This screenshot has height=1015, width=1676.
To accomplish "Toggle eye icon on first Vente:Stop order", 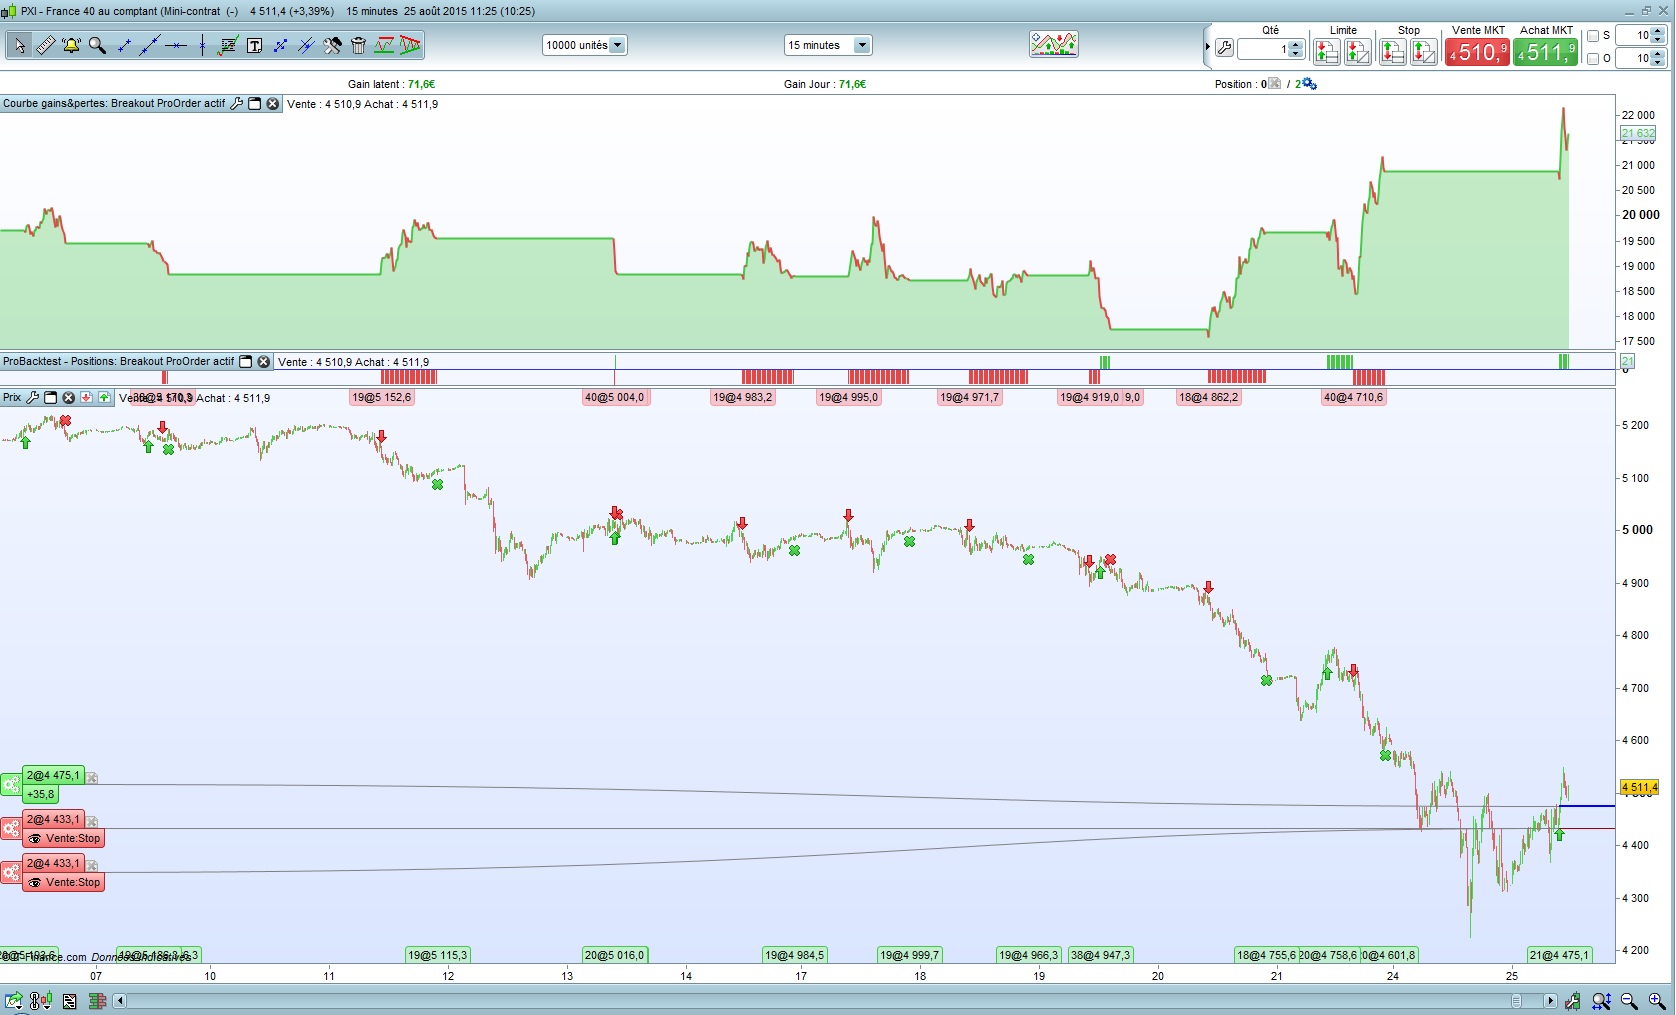I will point(35,839).
